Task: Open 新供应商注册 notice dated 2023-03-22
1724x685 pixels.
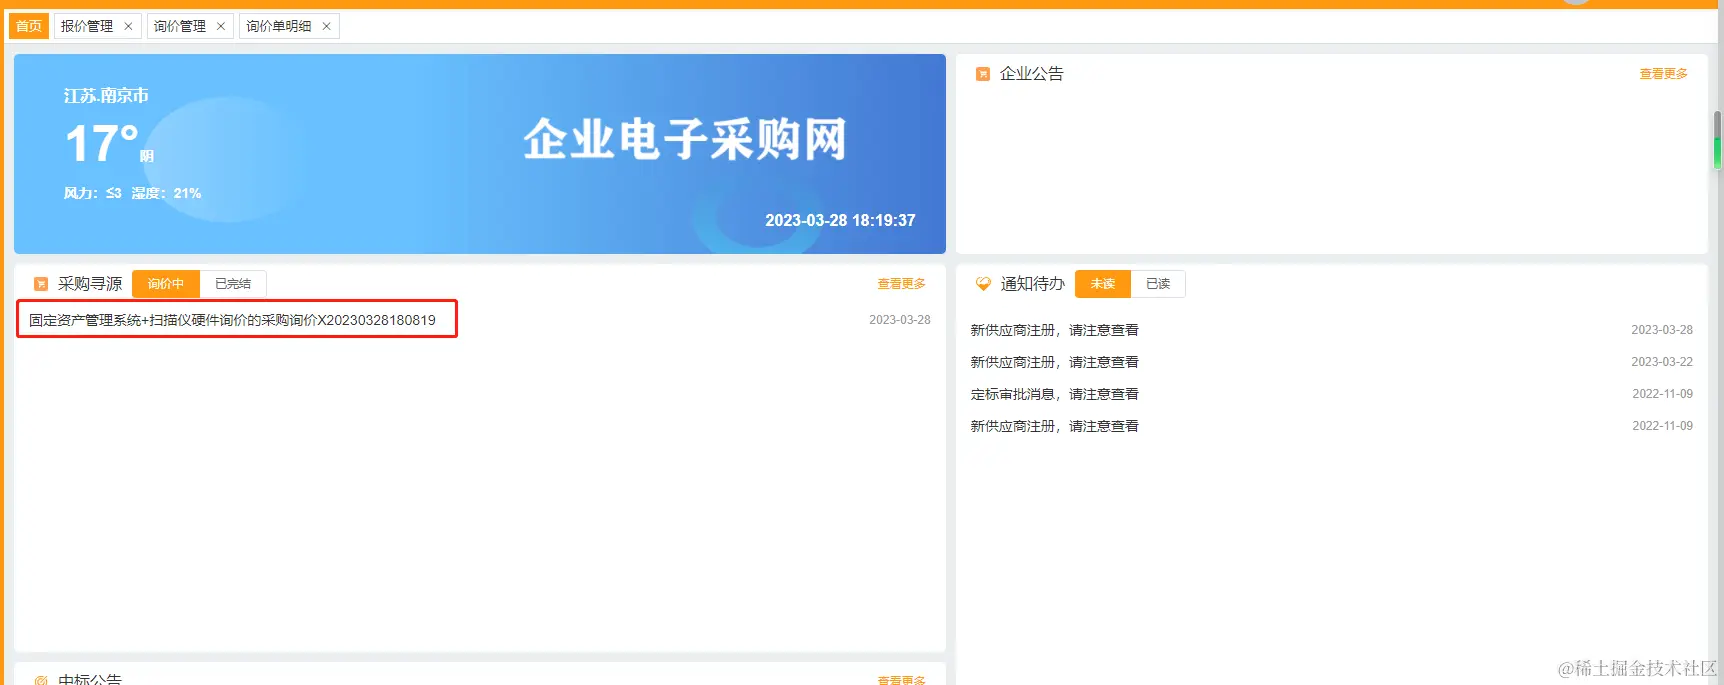Action: (1054, 362)
